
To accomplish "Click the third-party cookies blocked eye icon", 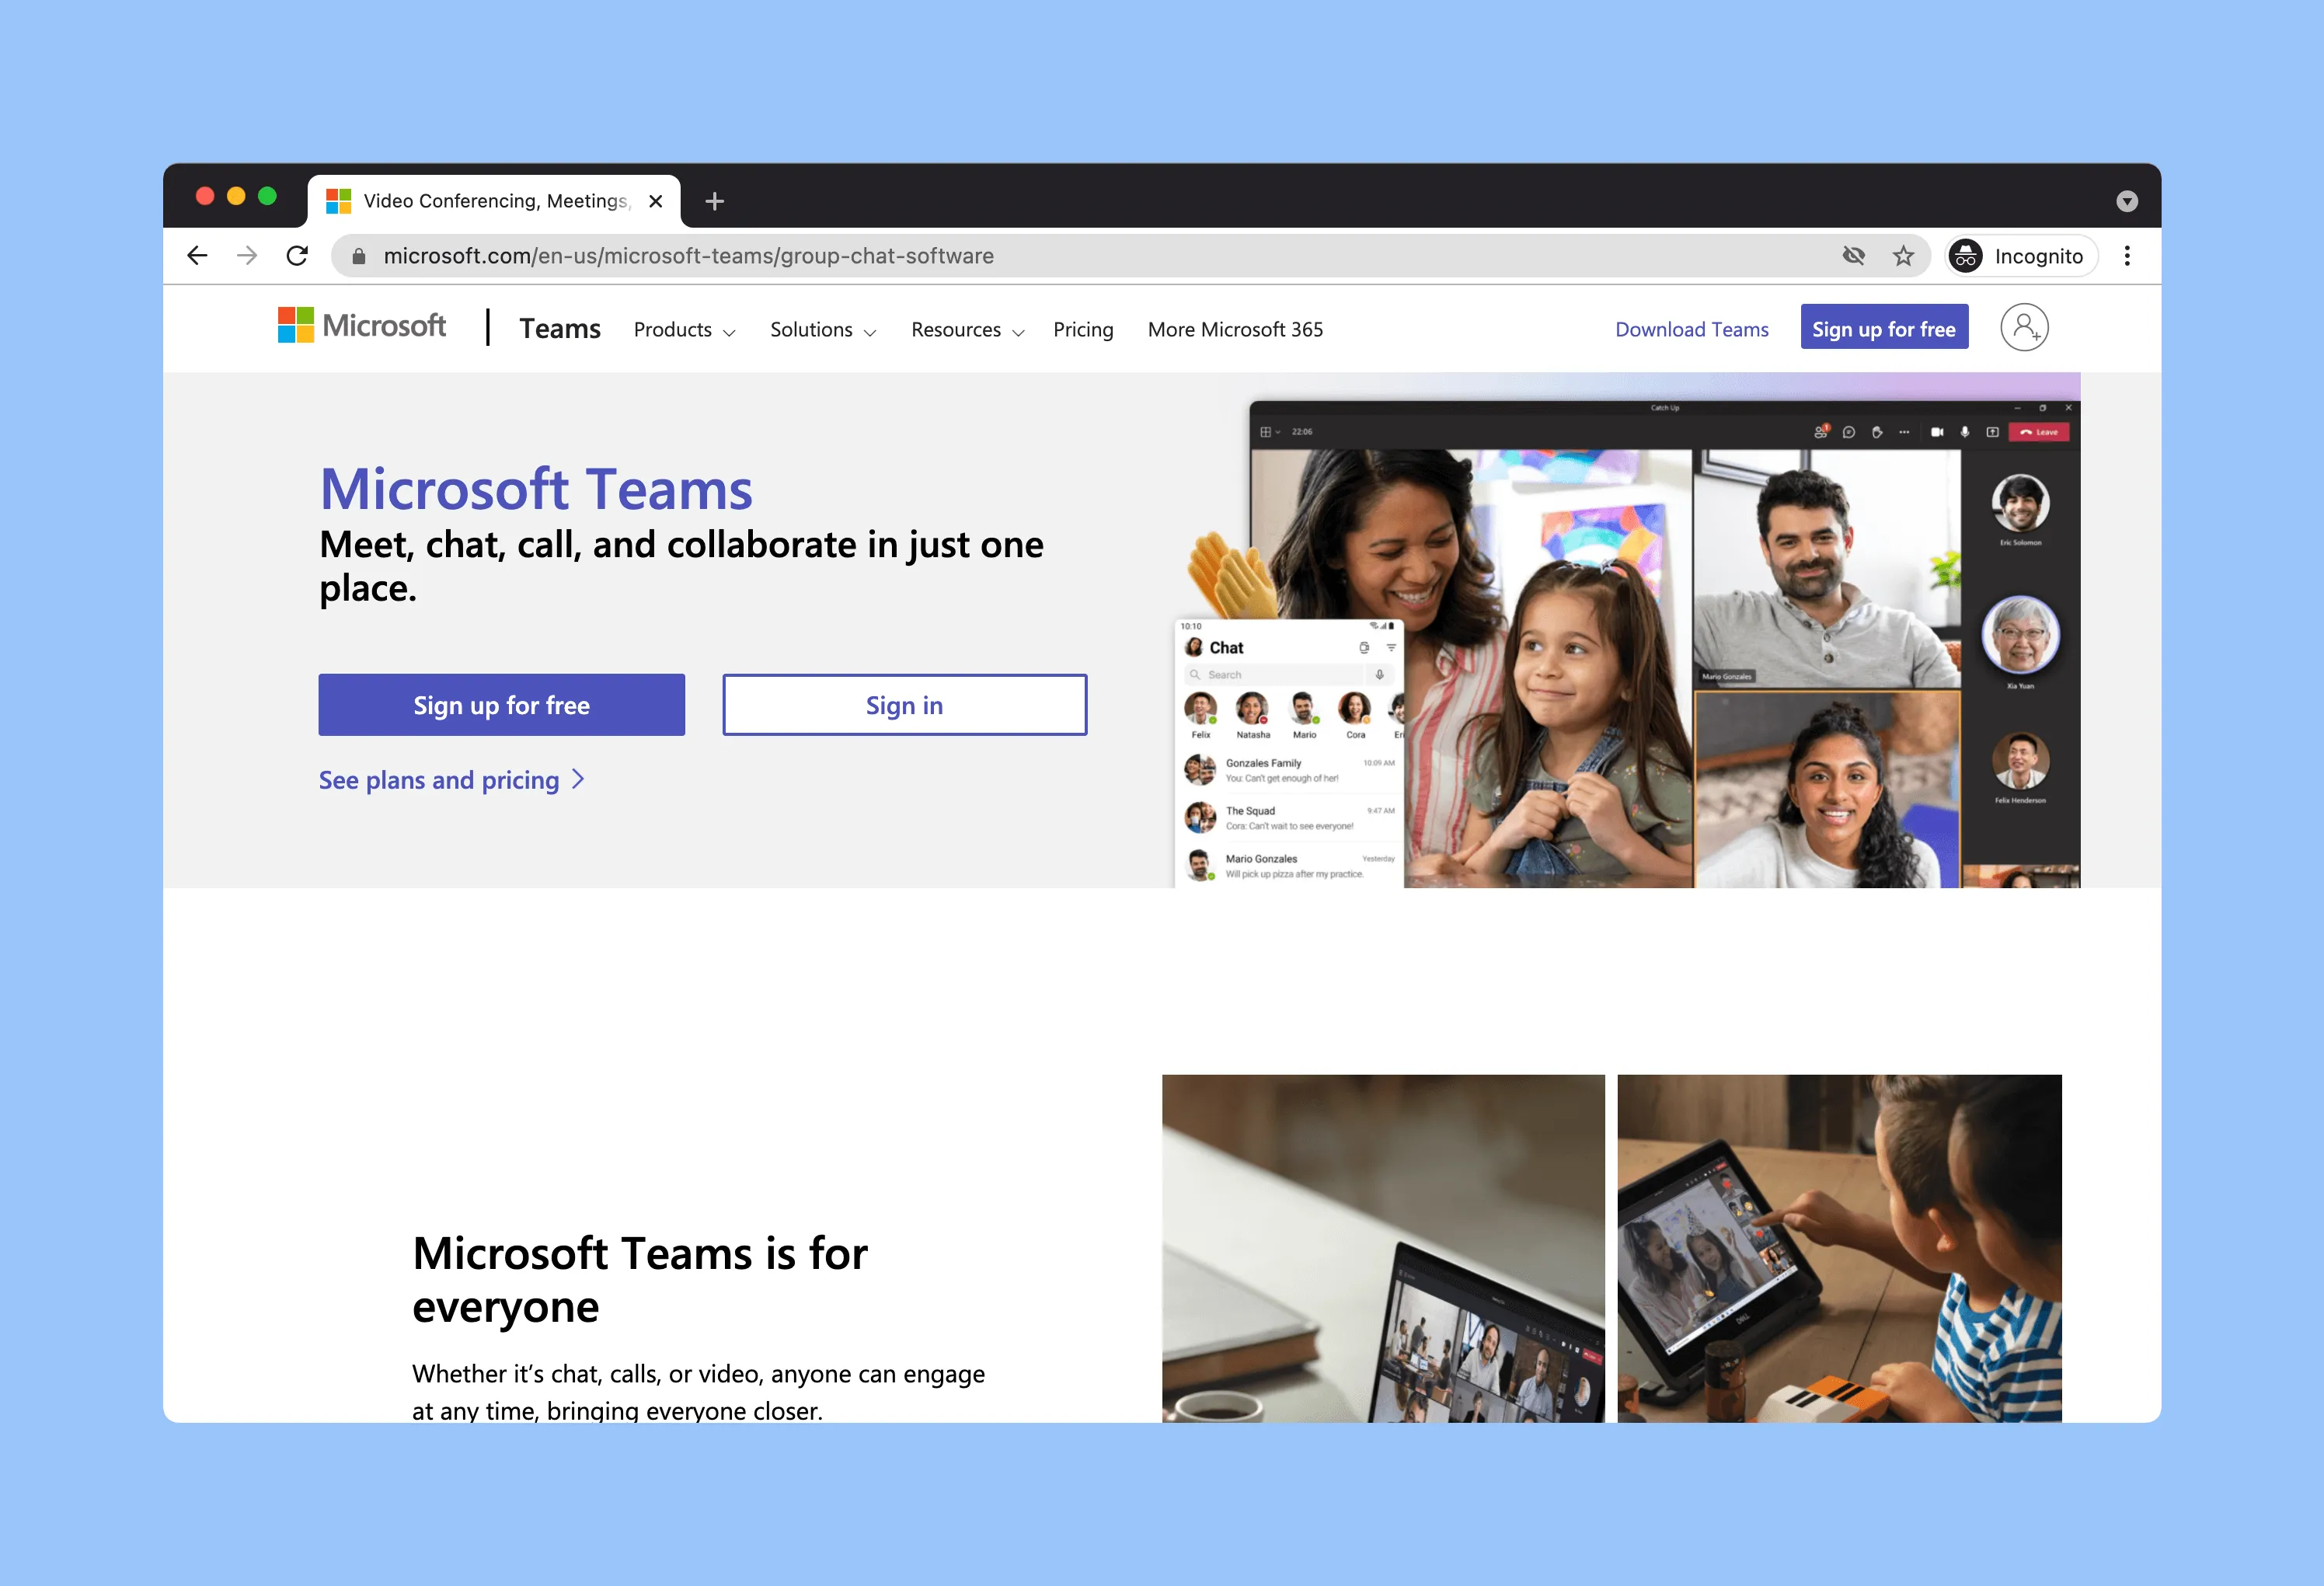I will pos(1853,256).
